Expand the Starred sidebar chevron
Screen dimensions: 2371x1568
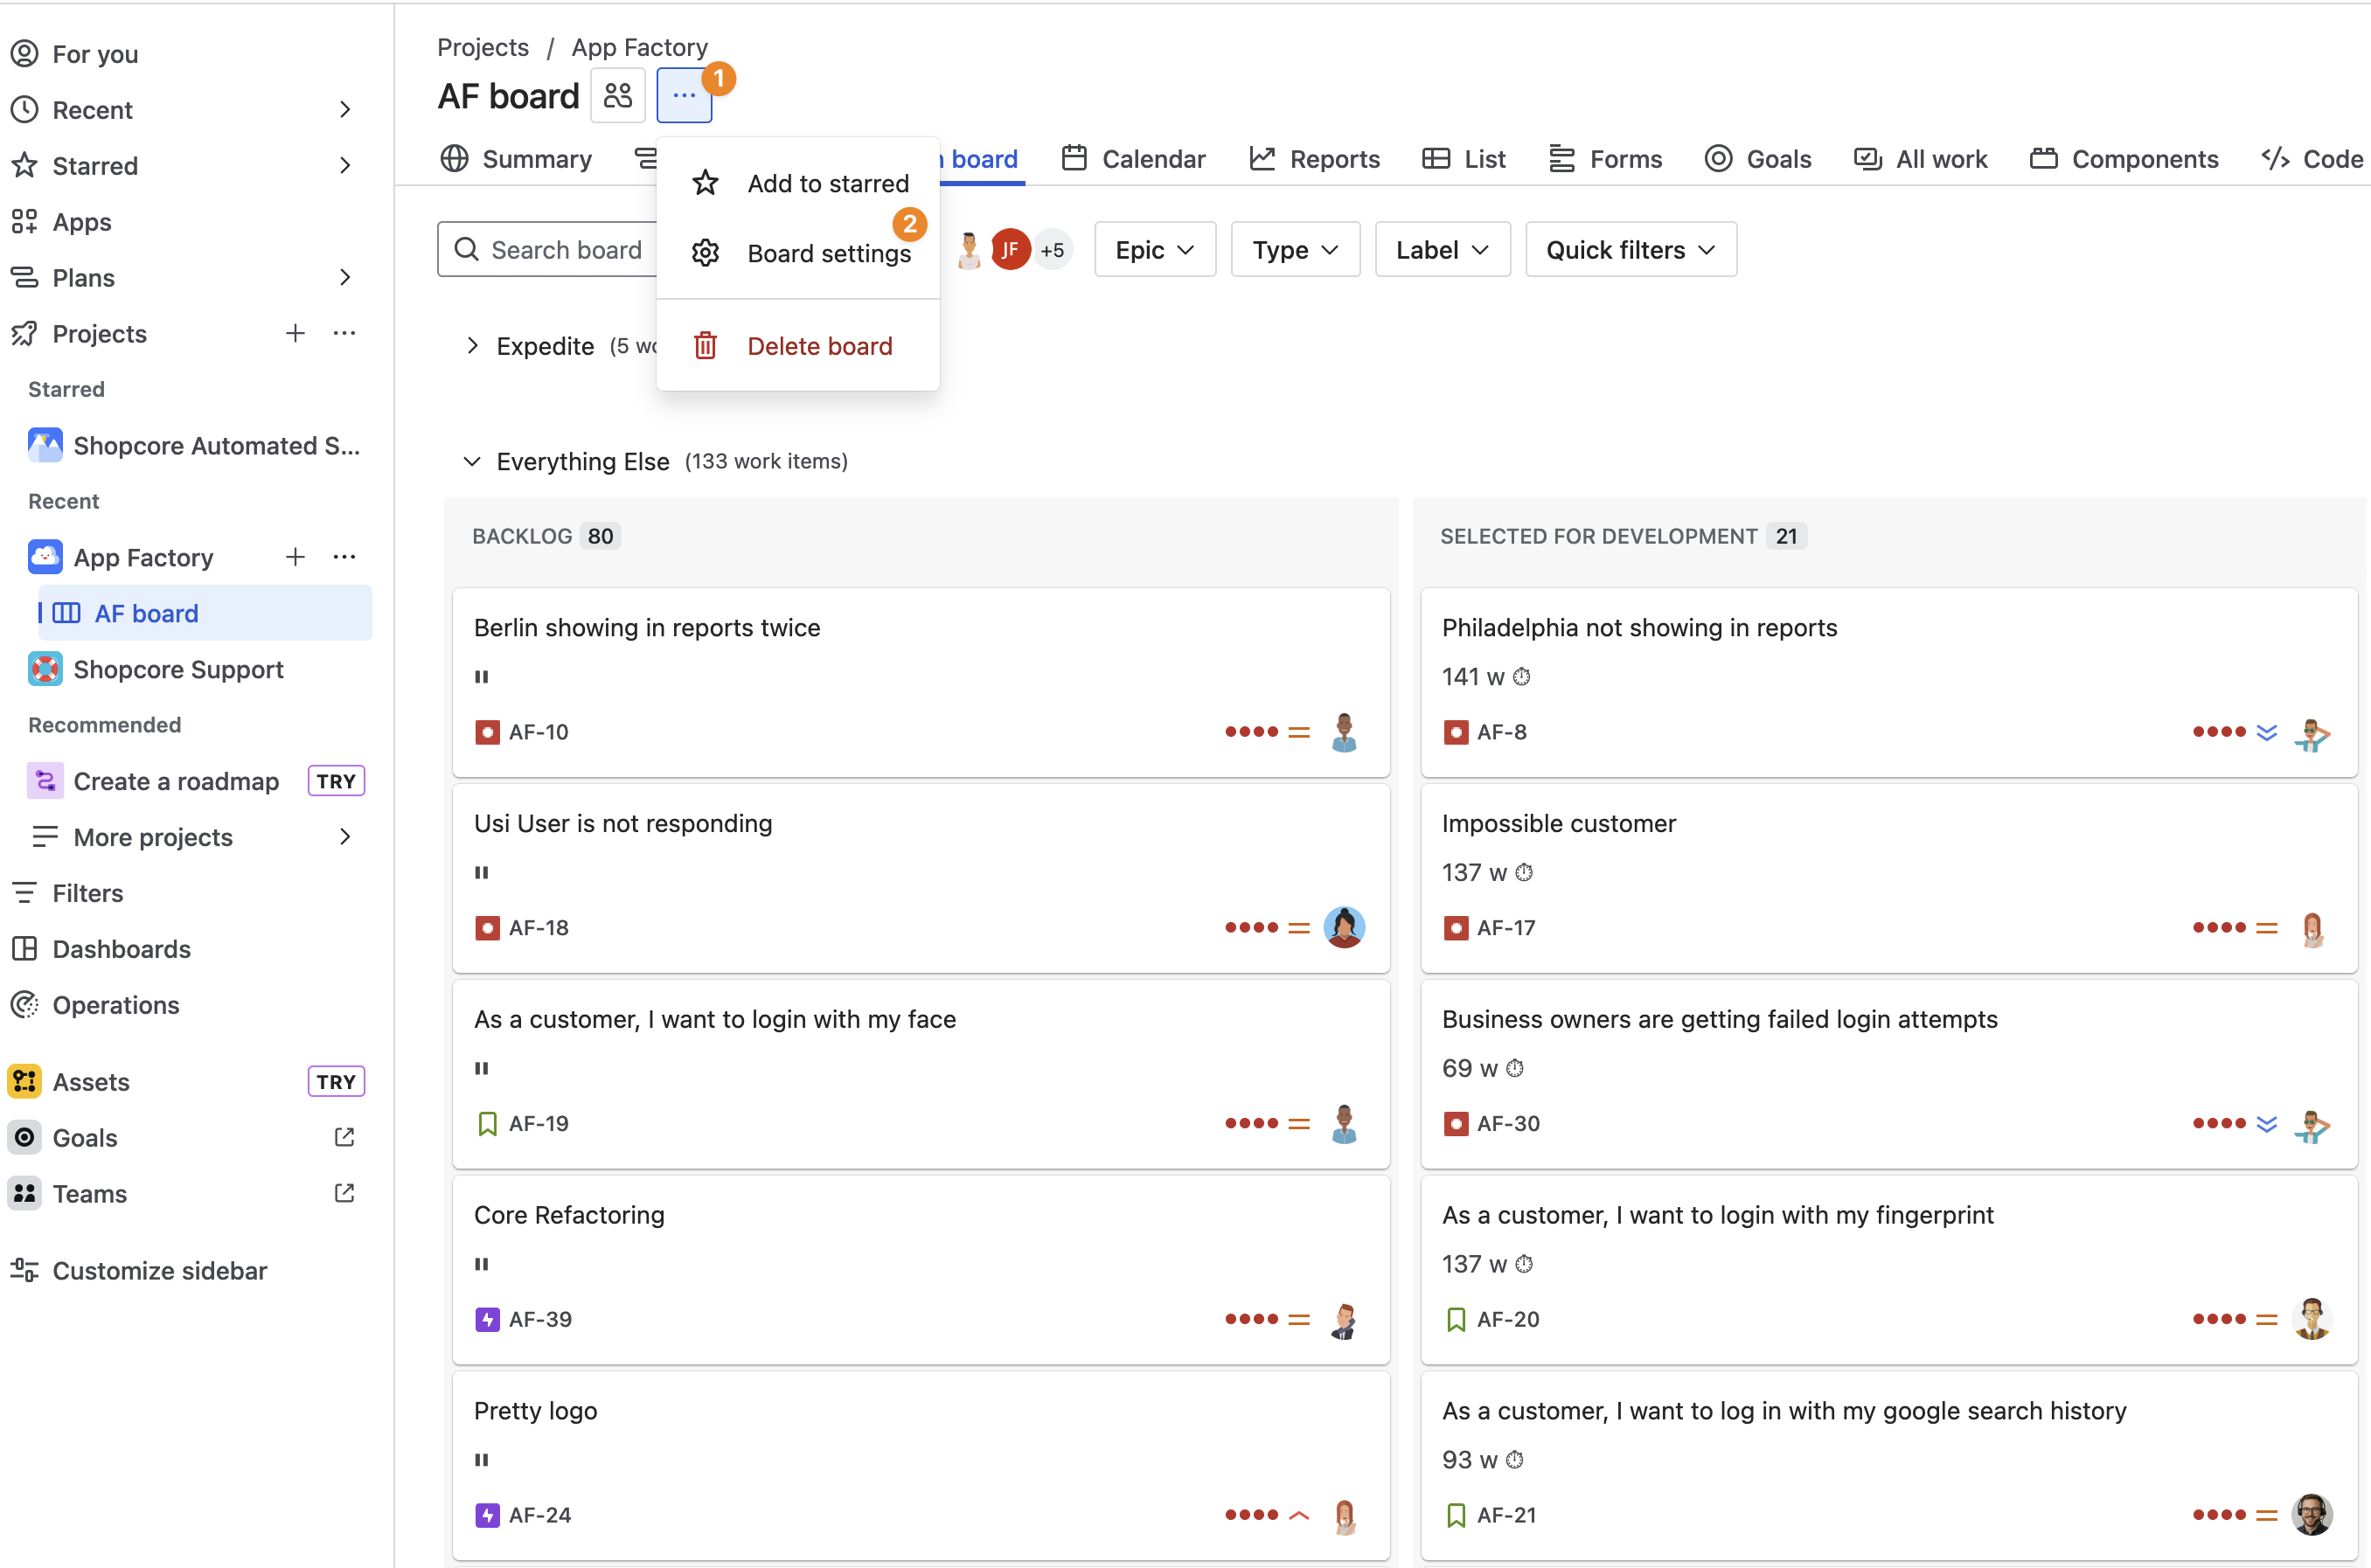(x=345, y=165)
